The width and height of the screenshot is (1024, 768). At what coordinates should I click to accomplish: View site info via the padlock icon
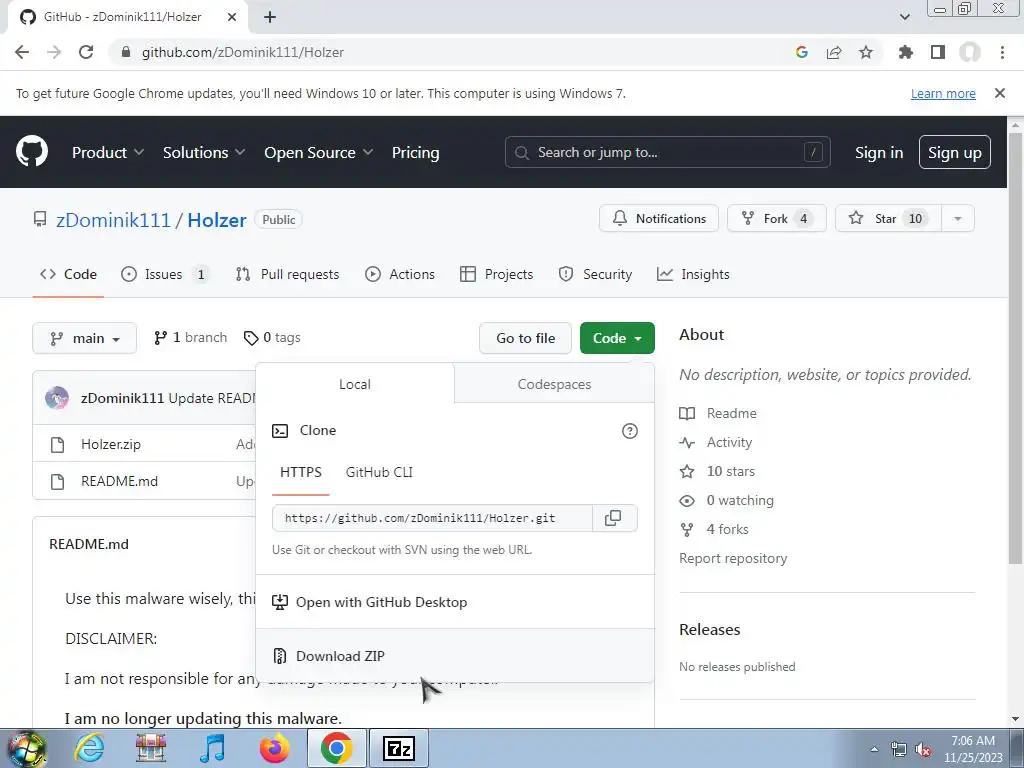pyautogui.click(x=126, y=52)
